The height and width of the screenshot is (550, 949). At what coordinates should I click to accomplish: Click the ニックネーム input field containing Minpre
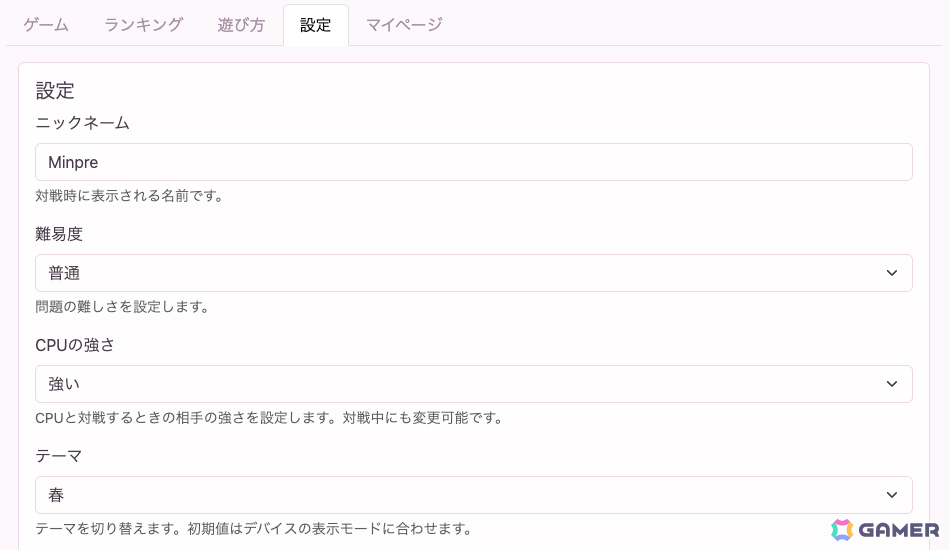coord(474,162)
